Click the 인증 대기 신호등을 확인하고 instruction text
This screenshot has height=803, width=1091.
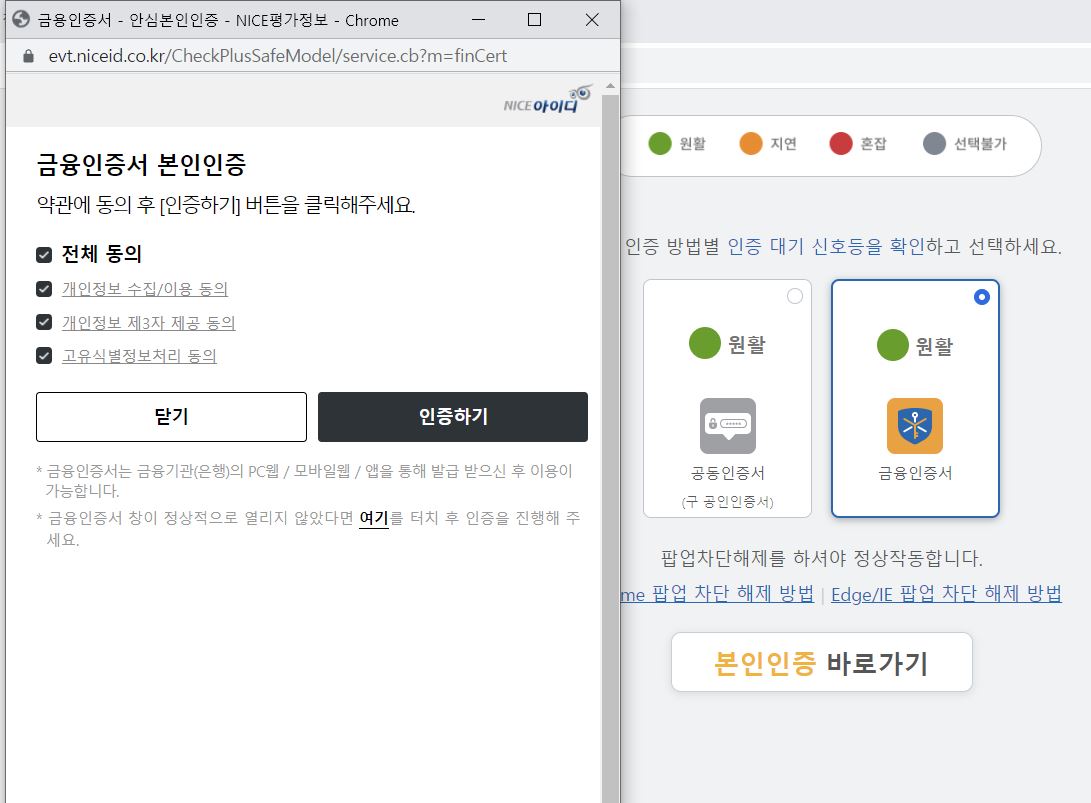click(x=844, y=246)
